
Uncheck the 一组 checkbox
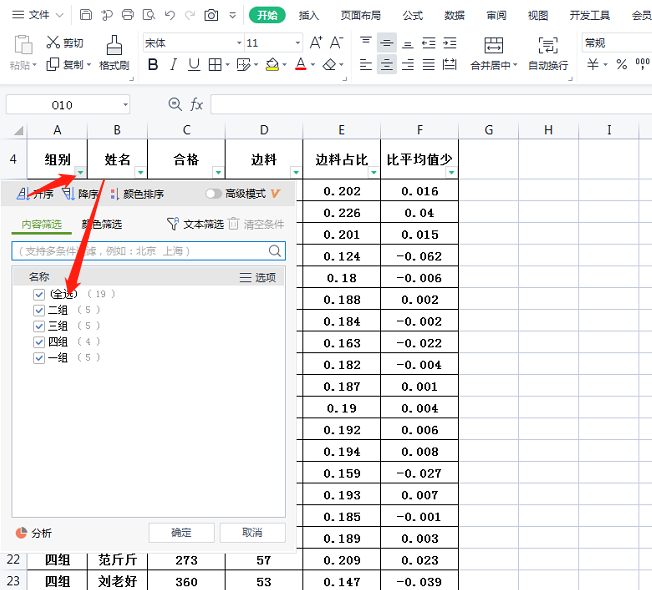[x=39, y=358]
